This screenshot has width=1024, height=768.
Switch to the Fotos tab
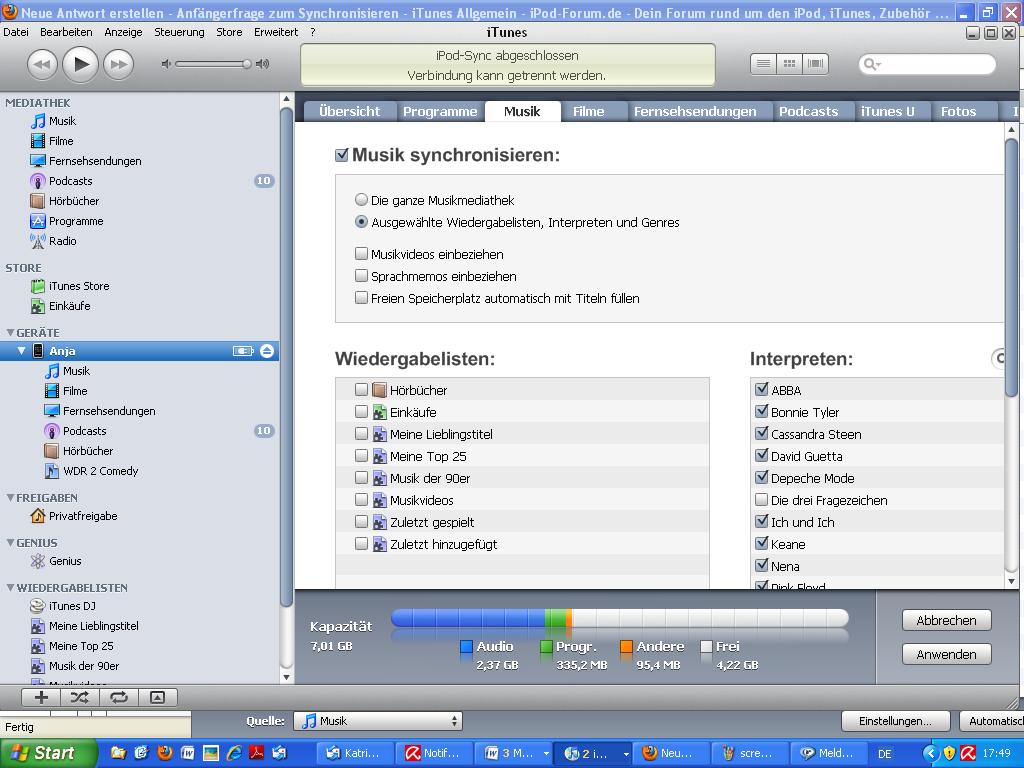pos(959,112)
